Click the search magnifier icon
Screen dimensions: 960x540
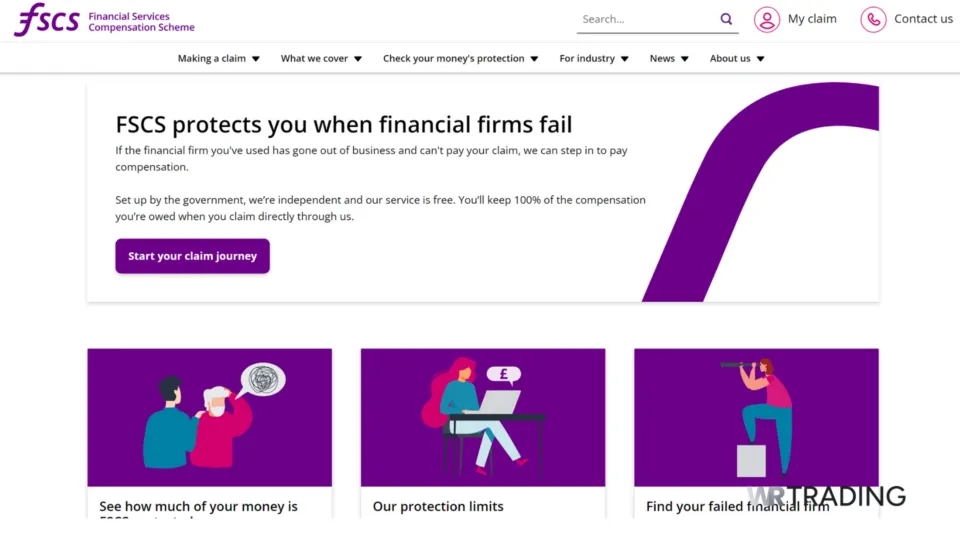point(726,19)
